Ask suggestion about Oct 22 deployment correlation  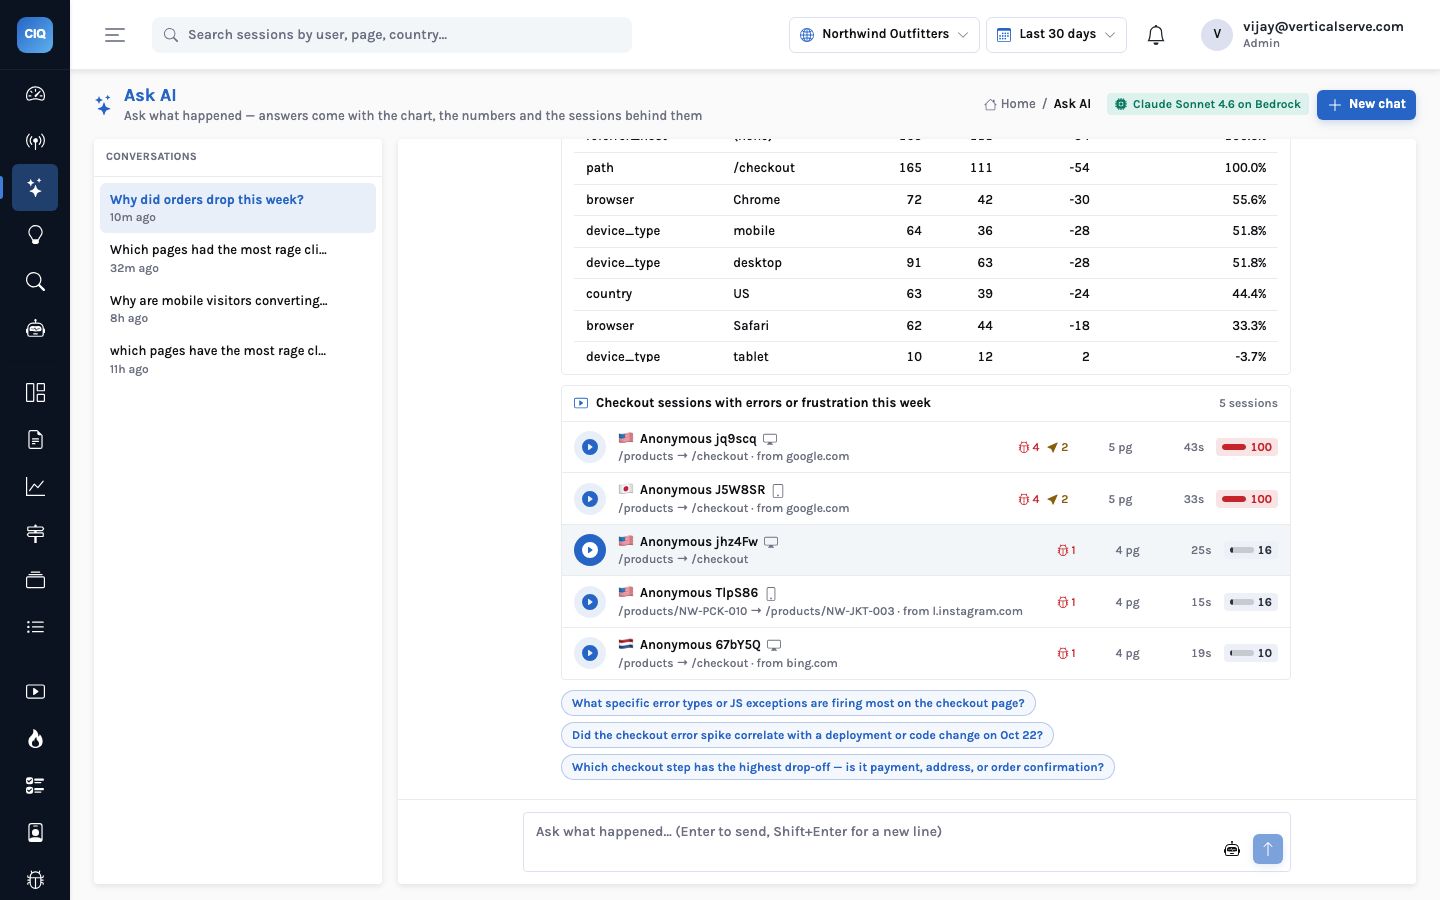(807, 735)
